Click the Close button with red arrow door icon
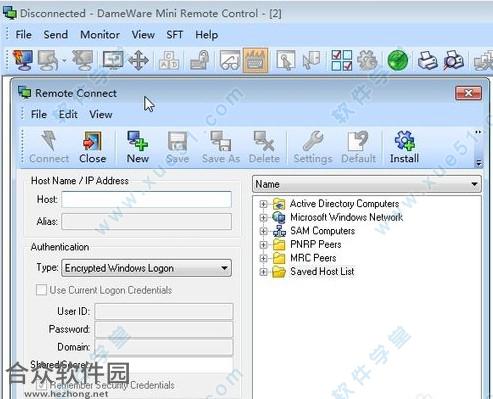Image resolution: width=493 pixels, height=399 pixels. pyautogui.click(x=92, y=147)
